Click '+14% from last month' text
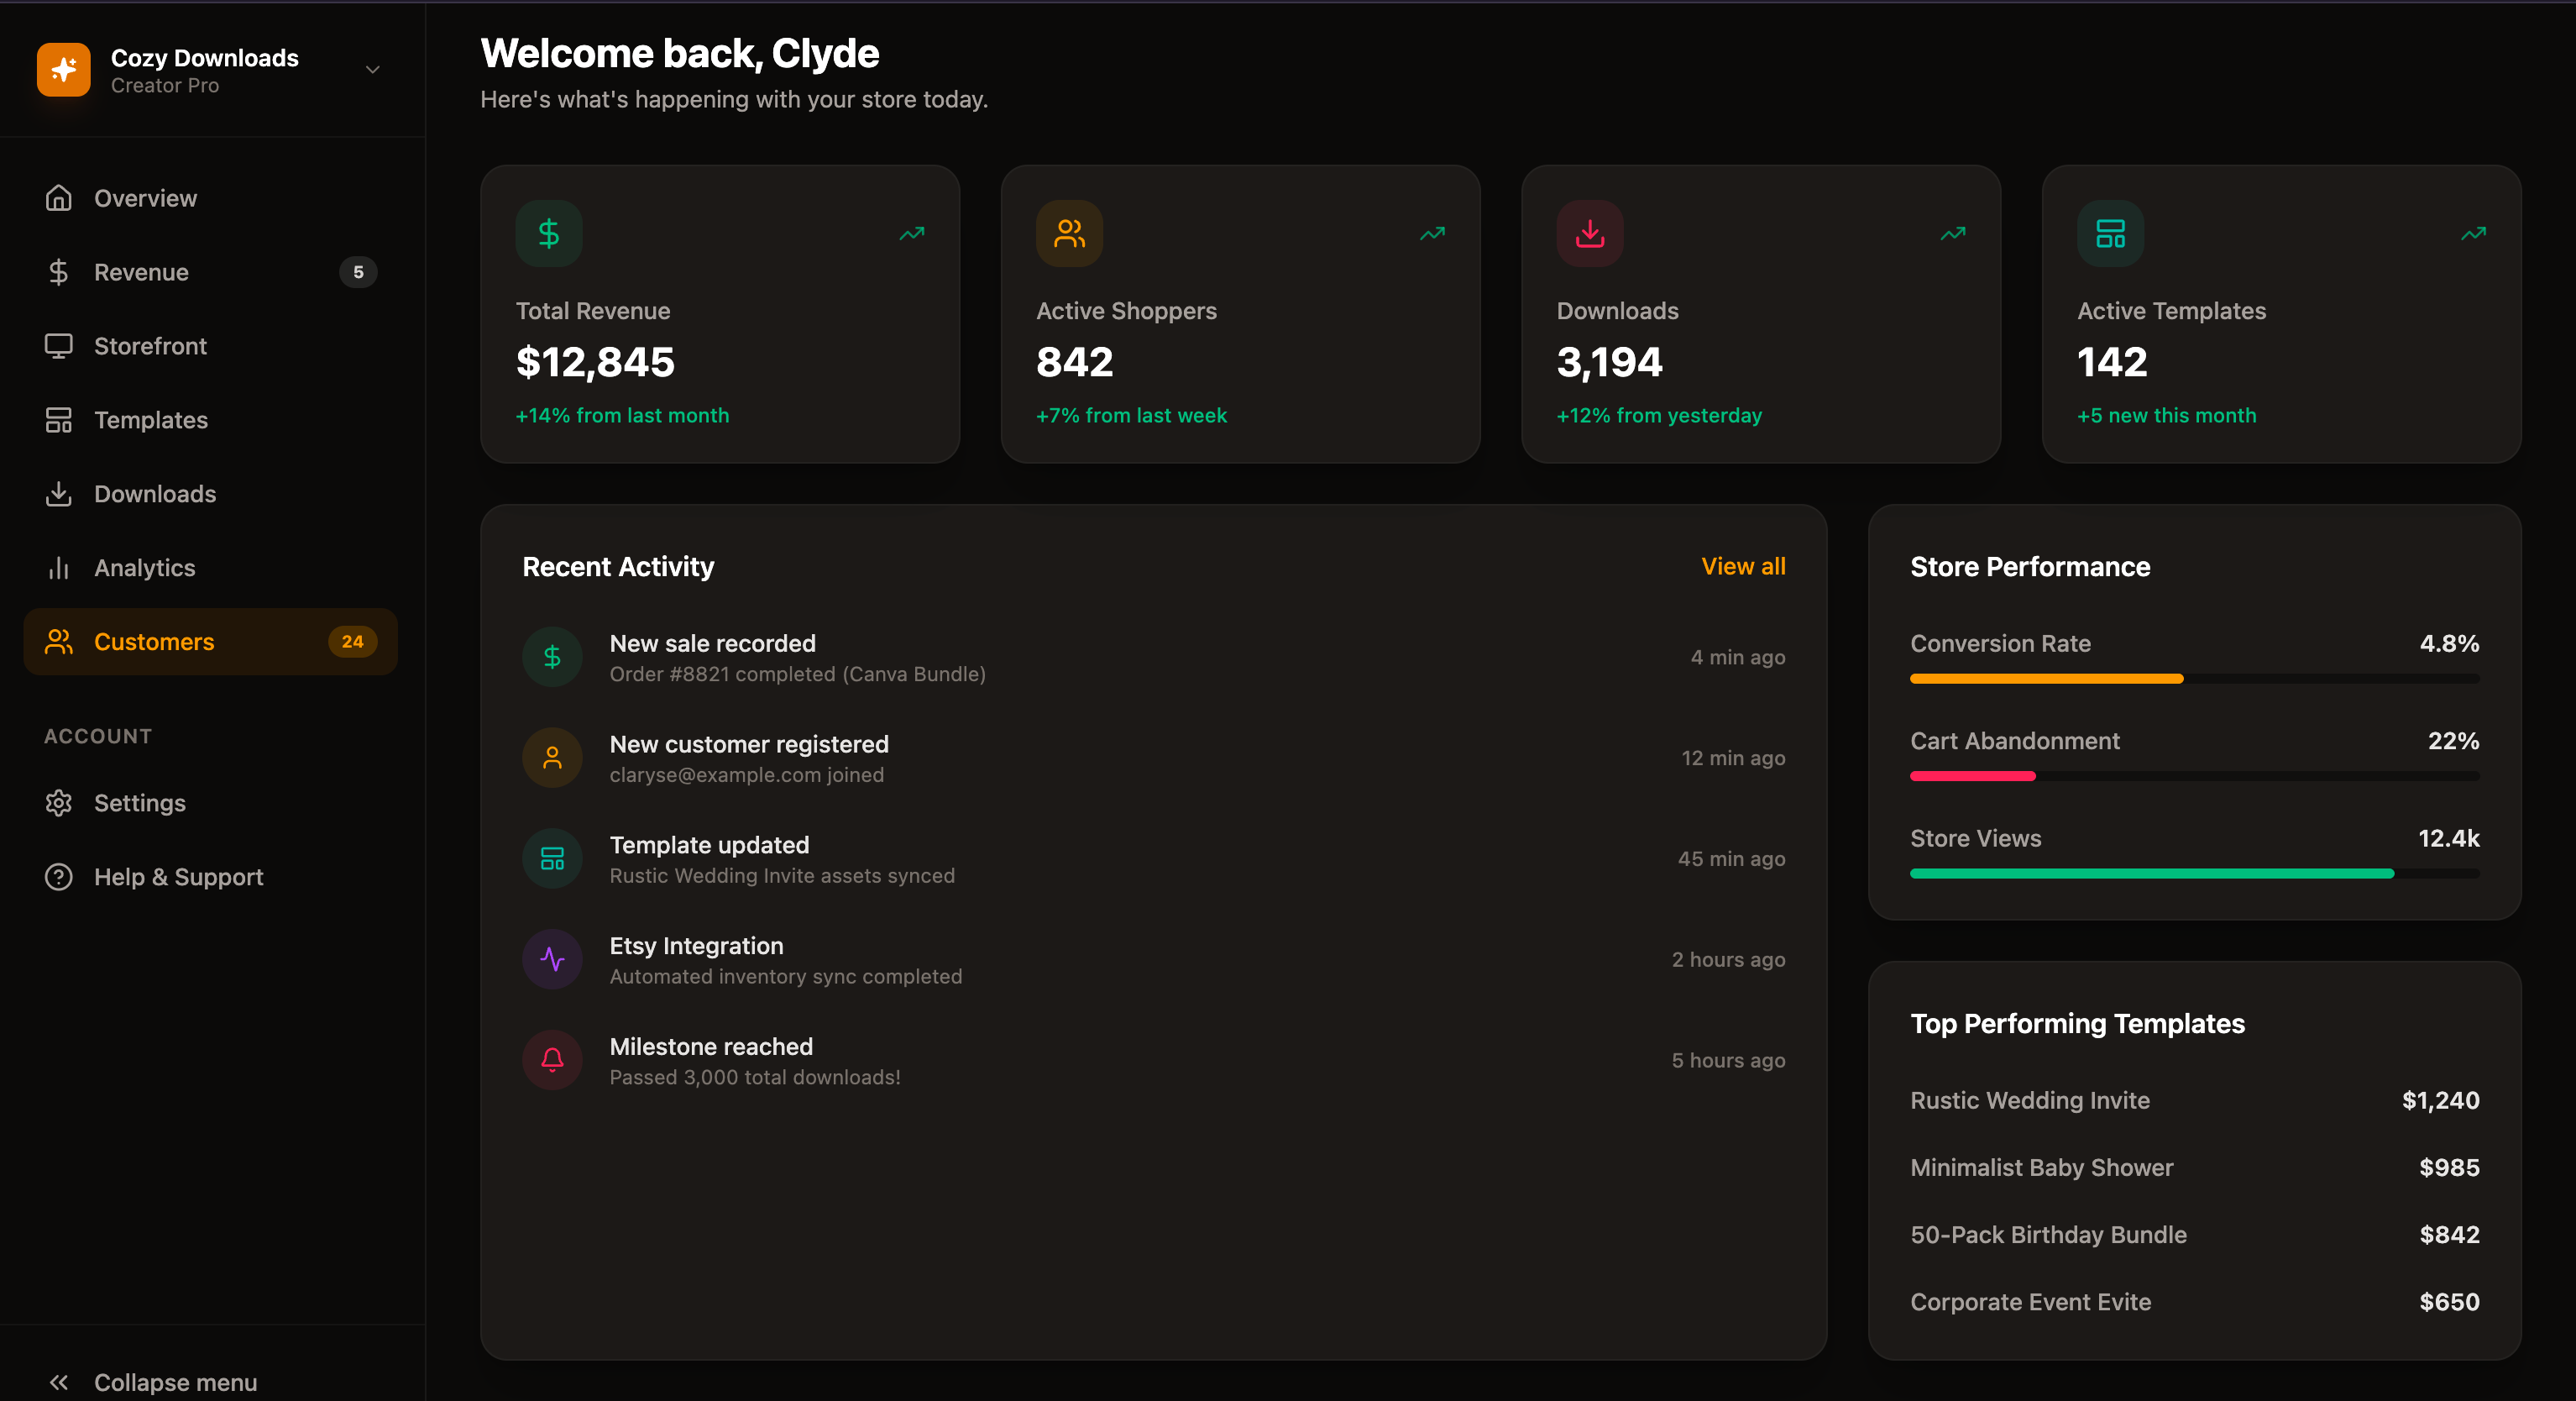The image size is (2576, 1401). click(622, 415)
